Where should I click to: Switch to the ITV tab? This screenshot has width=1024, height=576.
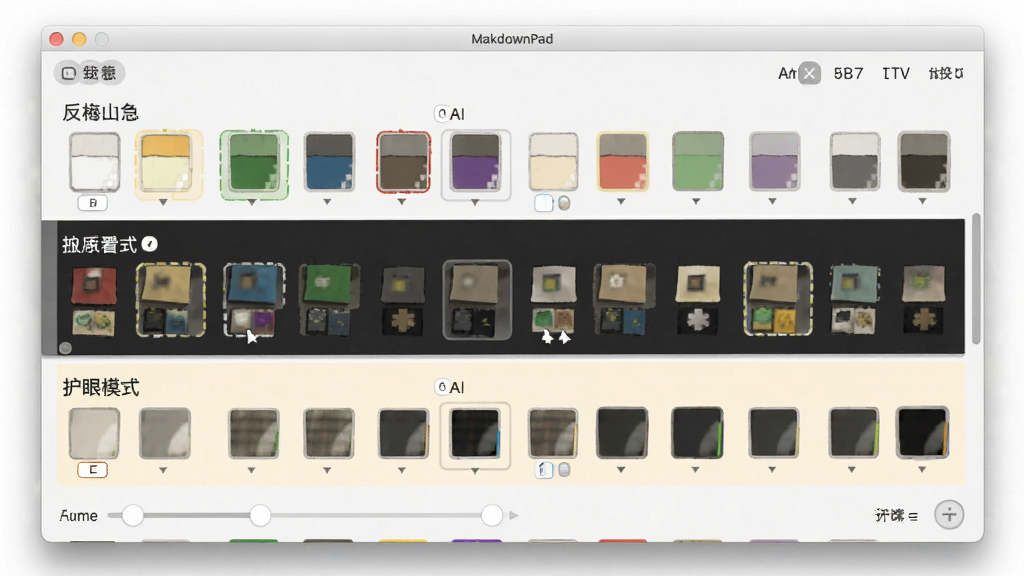[896, 73]
